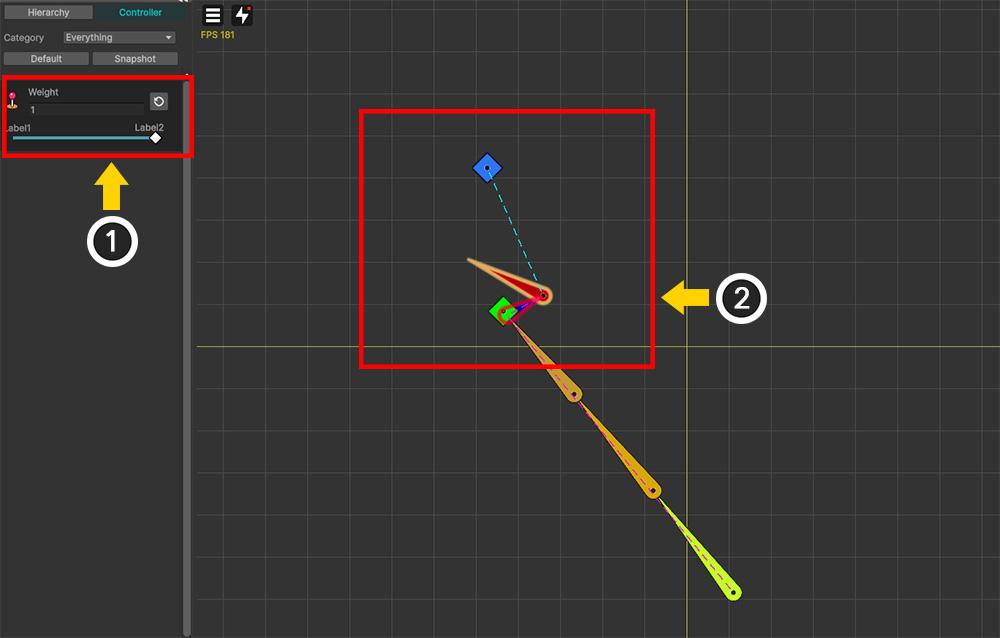
Task: Click the lightning bolt icon button
Action: 242,16
